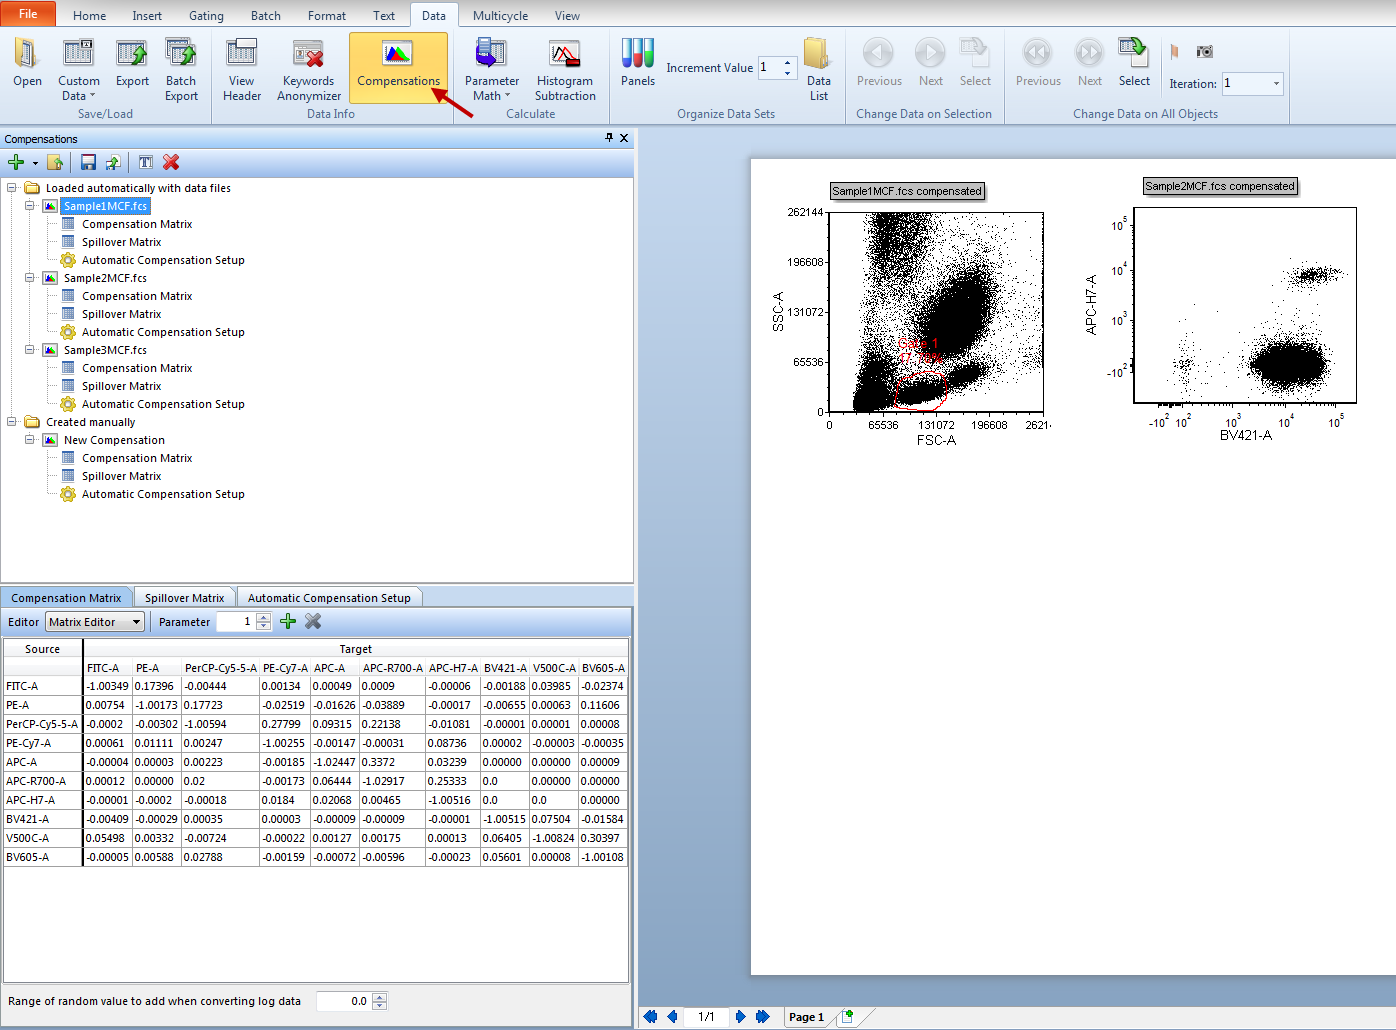Open the Multicycle ribbon tab
Screen dimensions: 1396x1030
coord(500,16)
